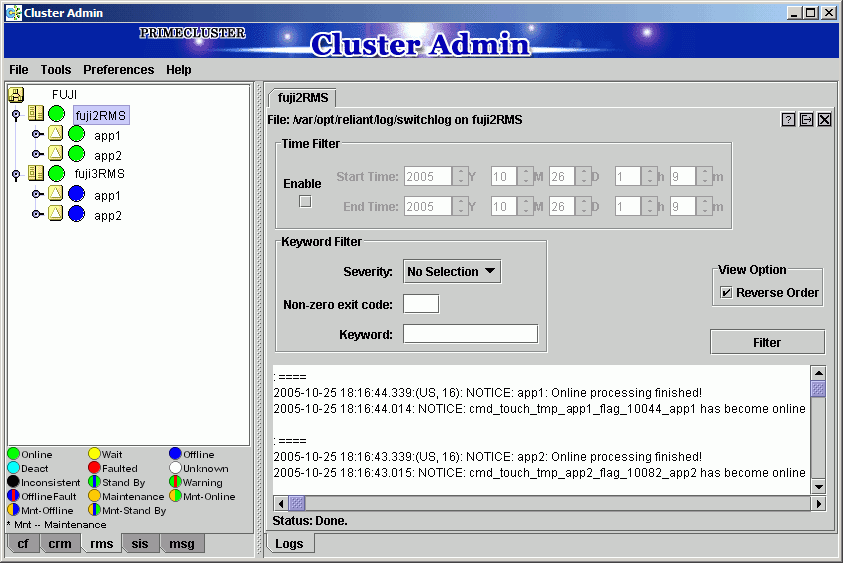
Task: Collapse the fuji2RMS tree node
Action: 16,115
